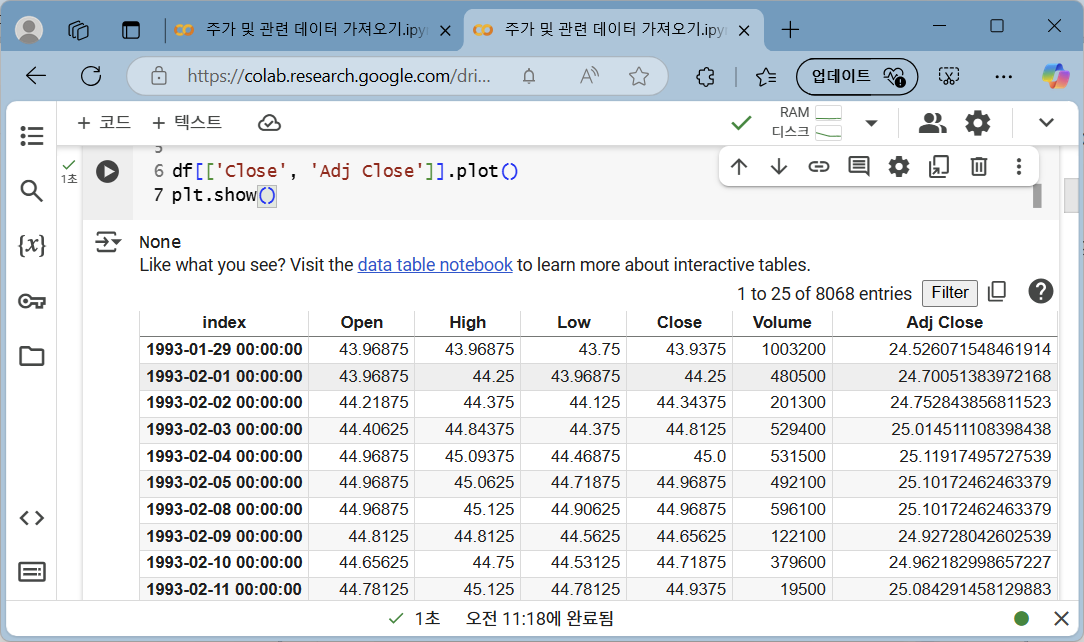Screen dimensions: 1084x642
Task: Open cell editor settings gear
Action: [x=899, y=167]
